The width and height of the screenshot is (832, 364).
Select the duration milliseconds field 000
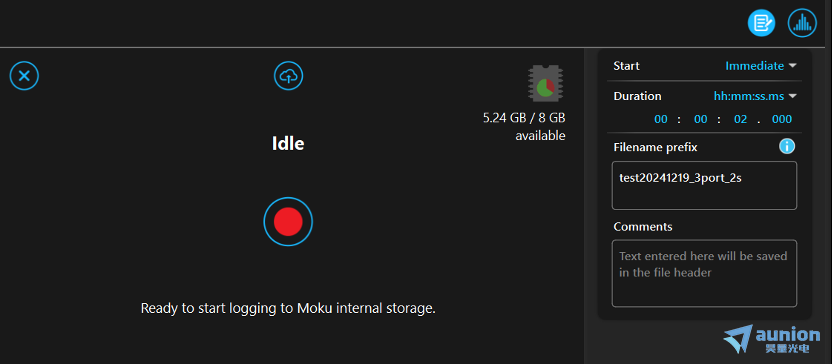click(x=782, y=119)
